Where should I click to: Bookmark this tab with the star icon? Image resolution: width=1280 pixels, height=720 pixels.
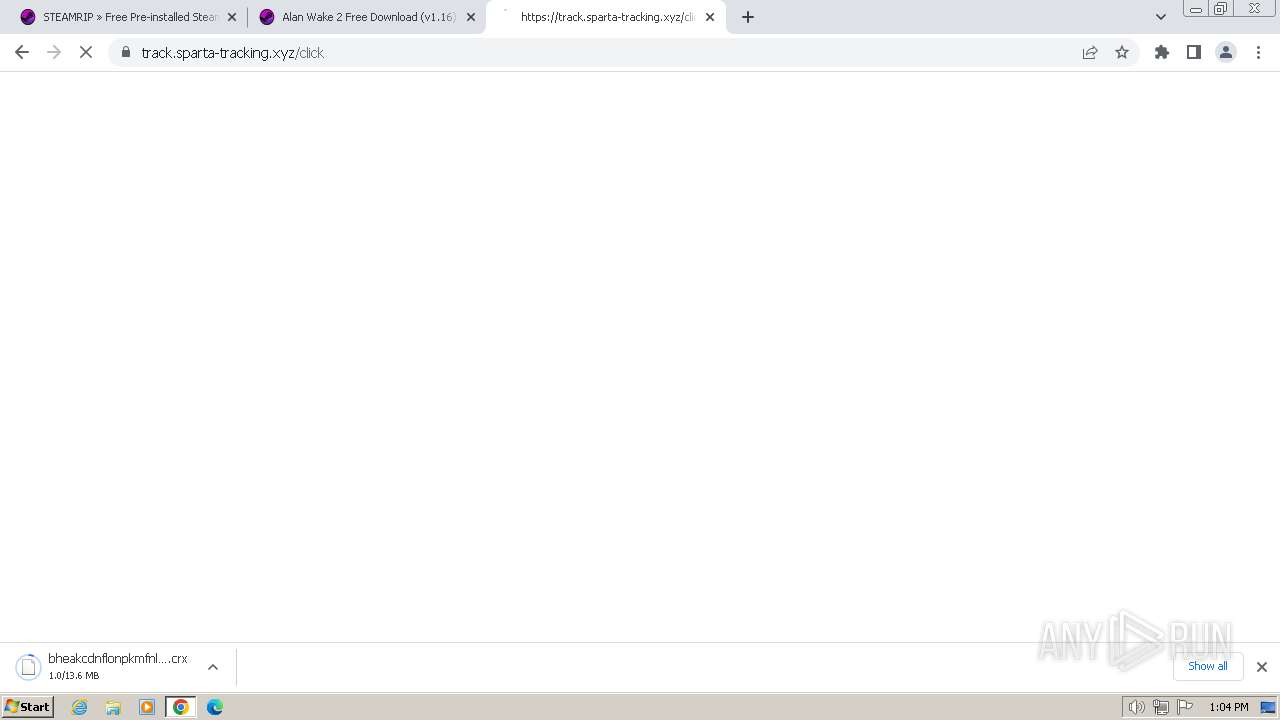point(1122,52)
